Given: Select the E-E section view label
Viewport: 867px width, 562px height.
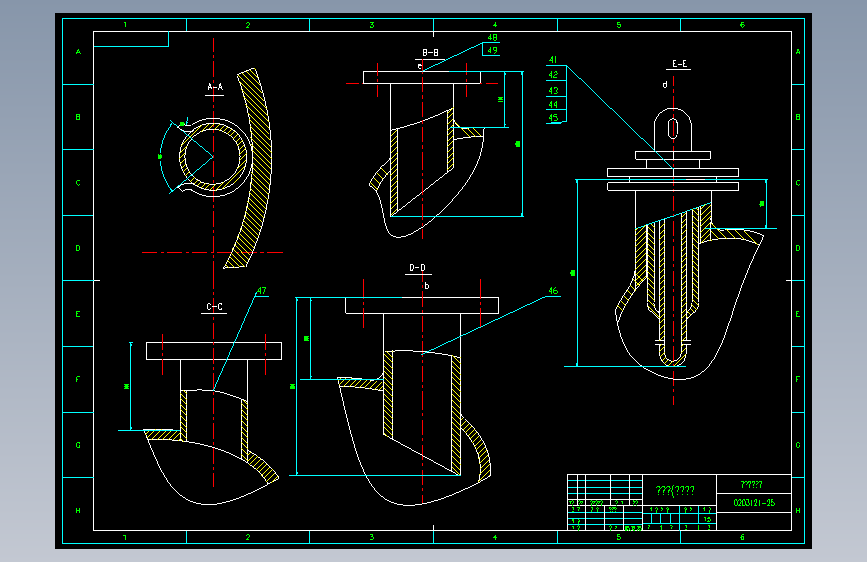Looking at the screenshot, I should point(680,64).
